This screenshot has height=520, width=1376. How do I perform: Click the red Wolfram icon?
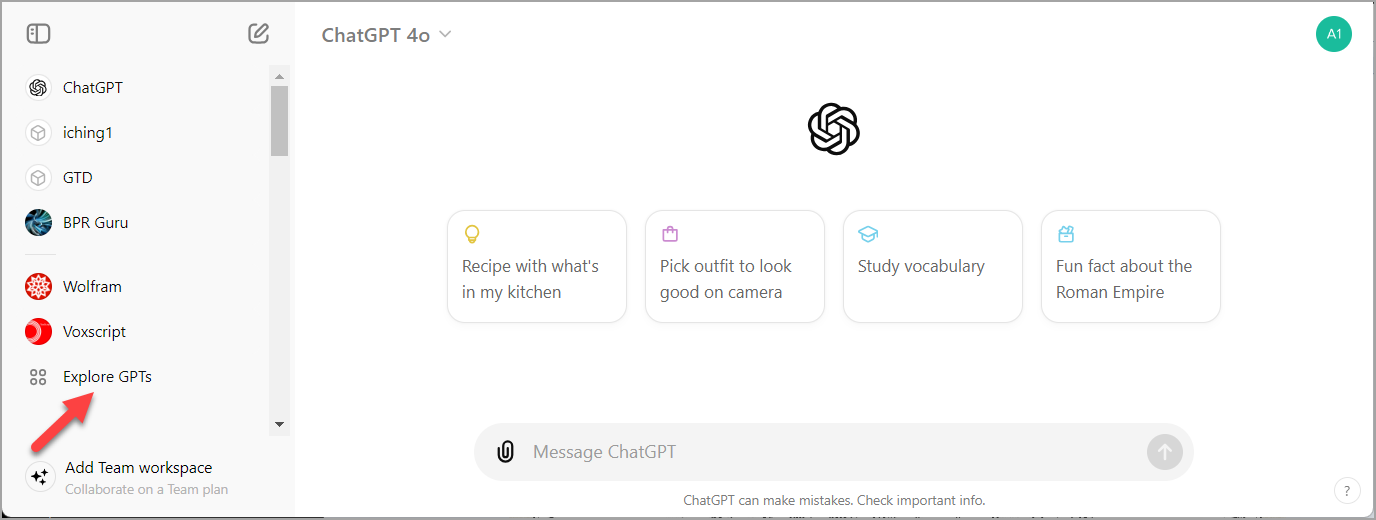[x=38, y=287]
